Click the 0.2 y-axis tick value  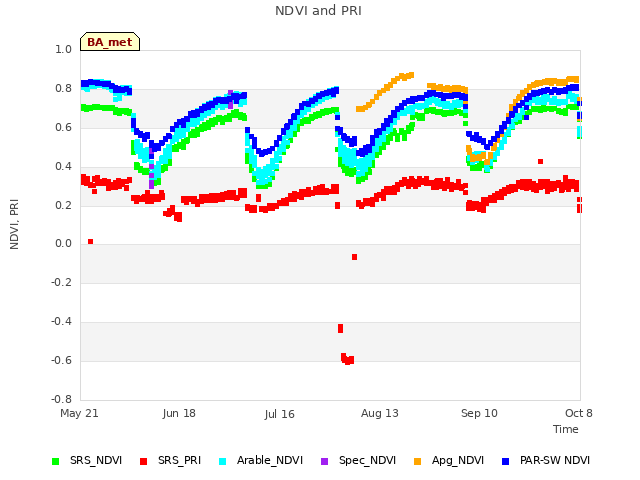pyautogui.click(x=63, y=205)
